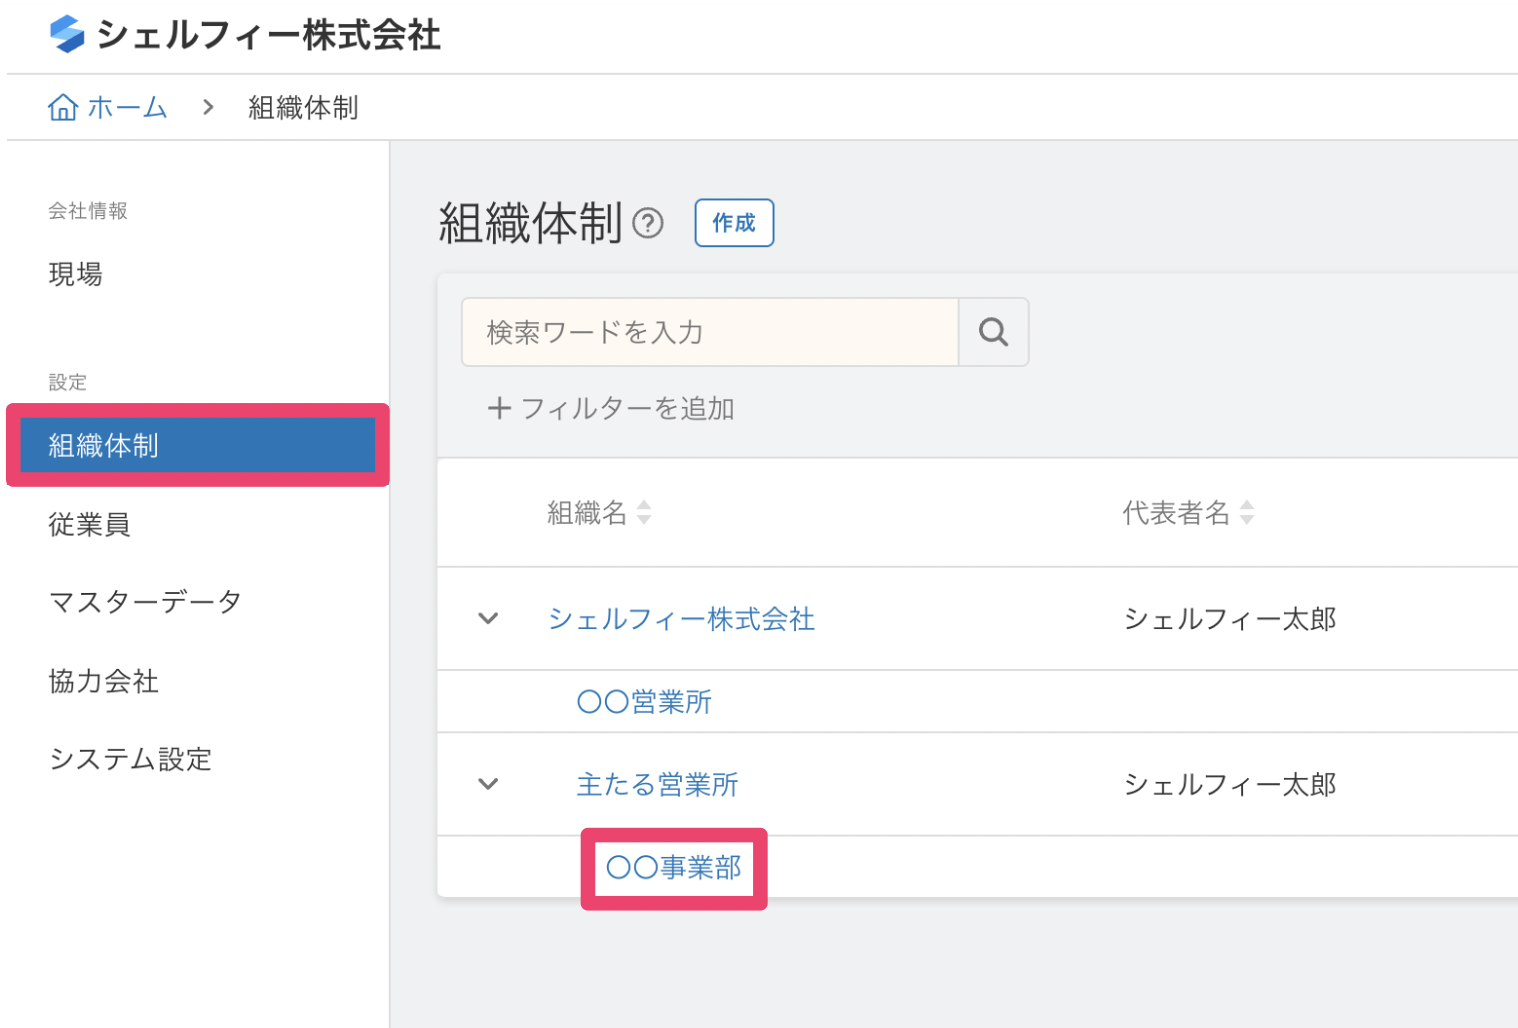This screenshot has height=1028, width=1518.
Task: Open システム設定 from the sidebar
Action: coord(130,759)
